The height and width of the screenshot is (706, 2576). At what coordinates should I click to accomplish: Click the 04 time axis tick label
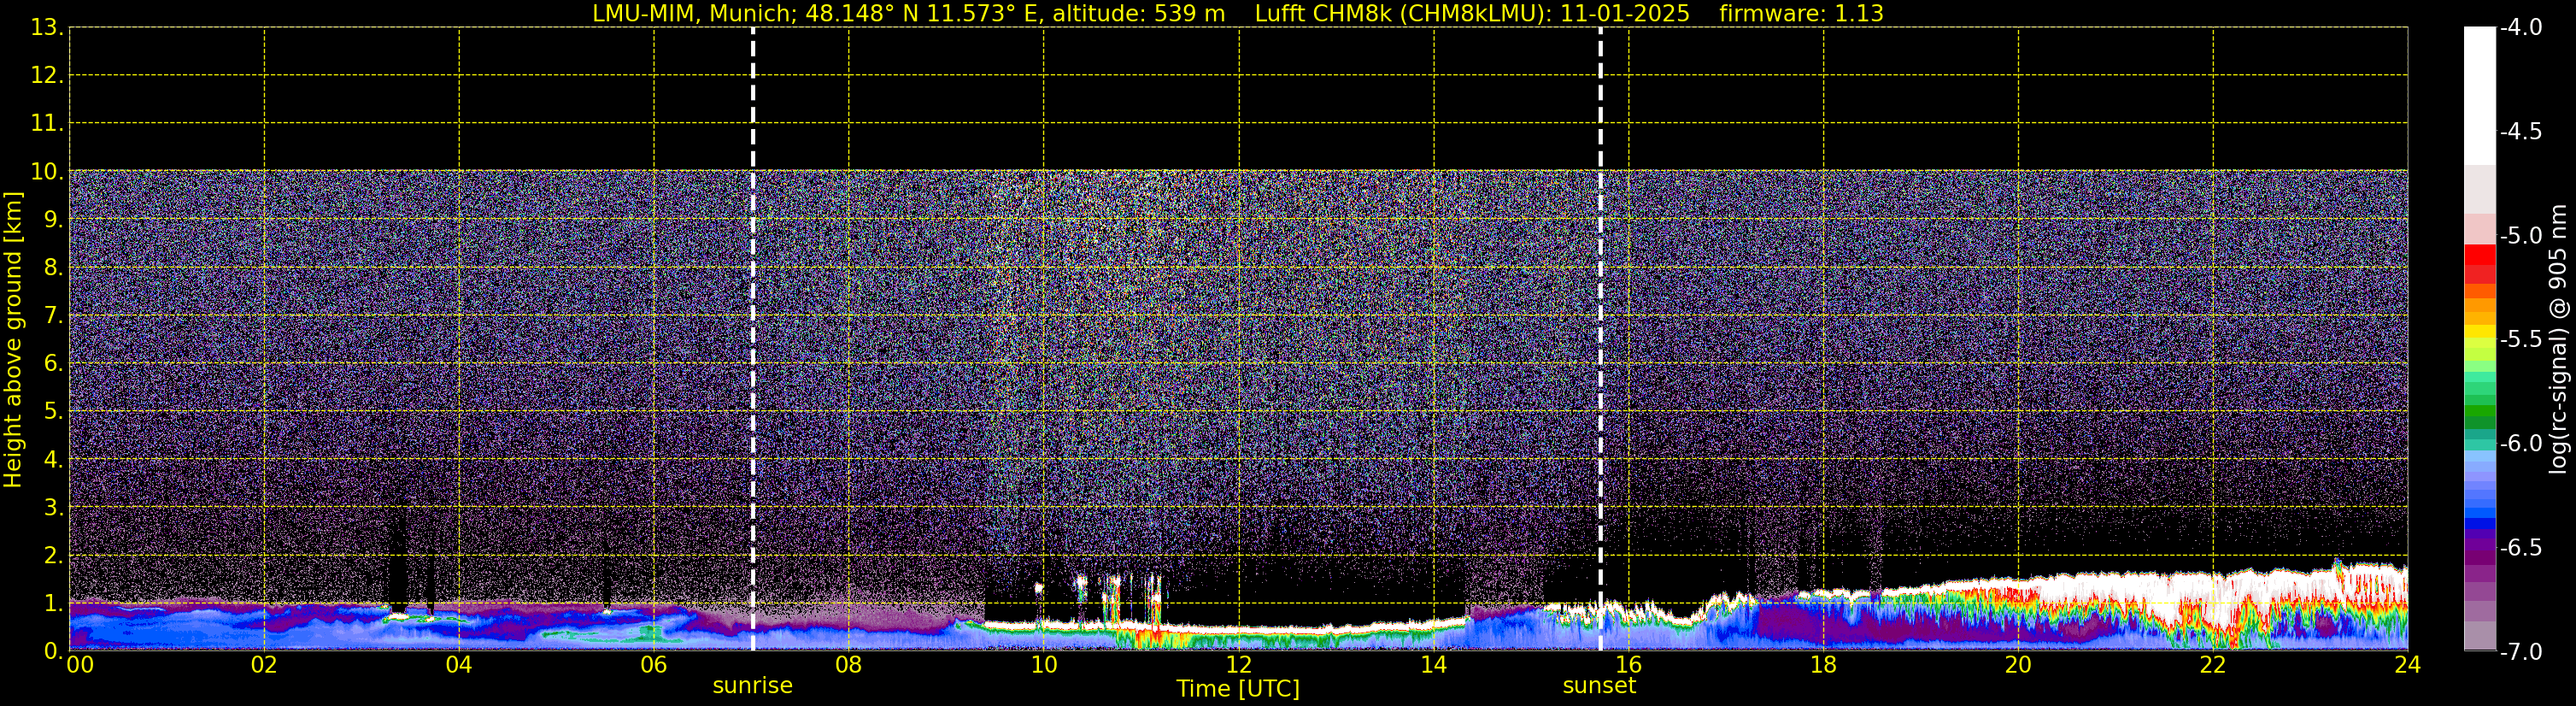458,665
